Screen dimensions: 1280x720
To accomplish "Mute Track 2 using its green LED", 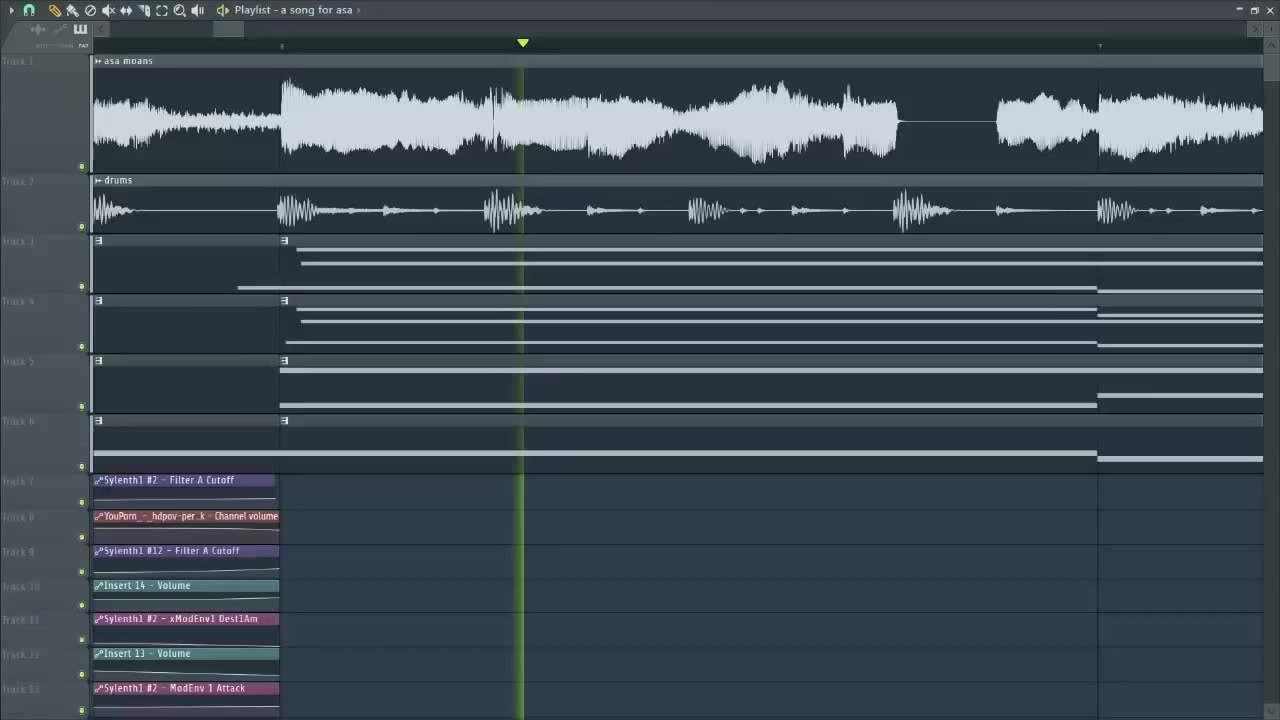I will tap(82, 227).
